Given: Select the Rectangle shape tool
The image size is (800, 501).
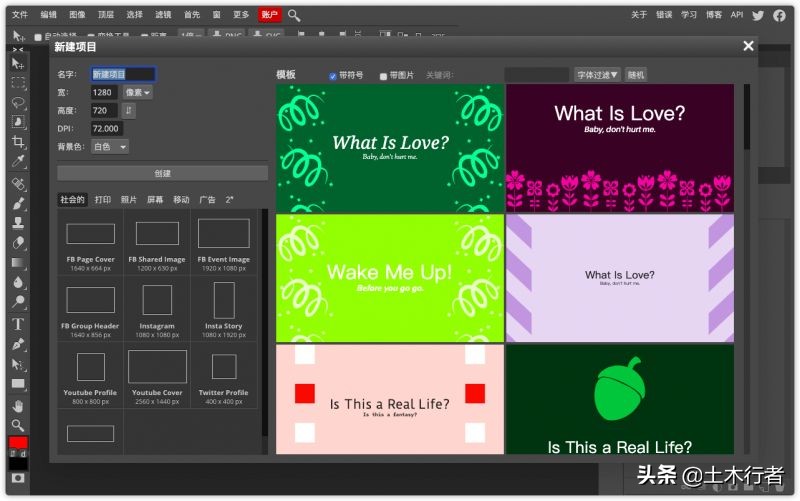Looking at the screenshot, I should [18, 384].
